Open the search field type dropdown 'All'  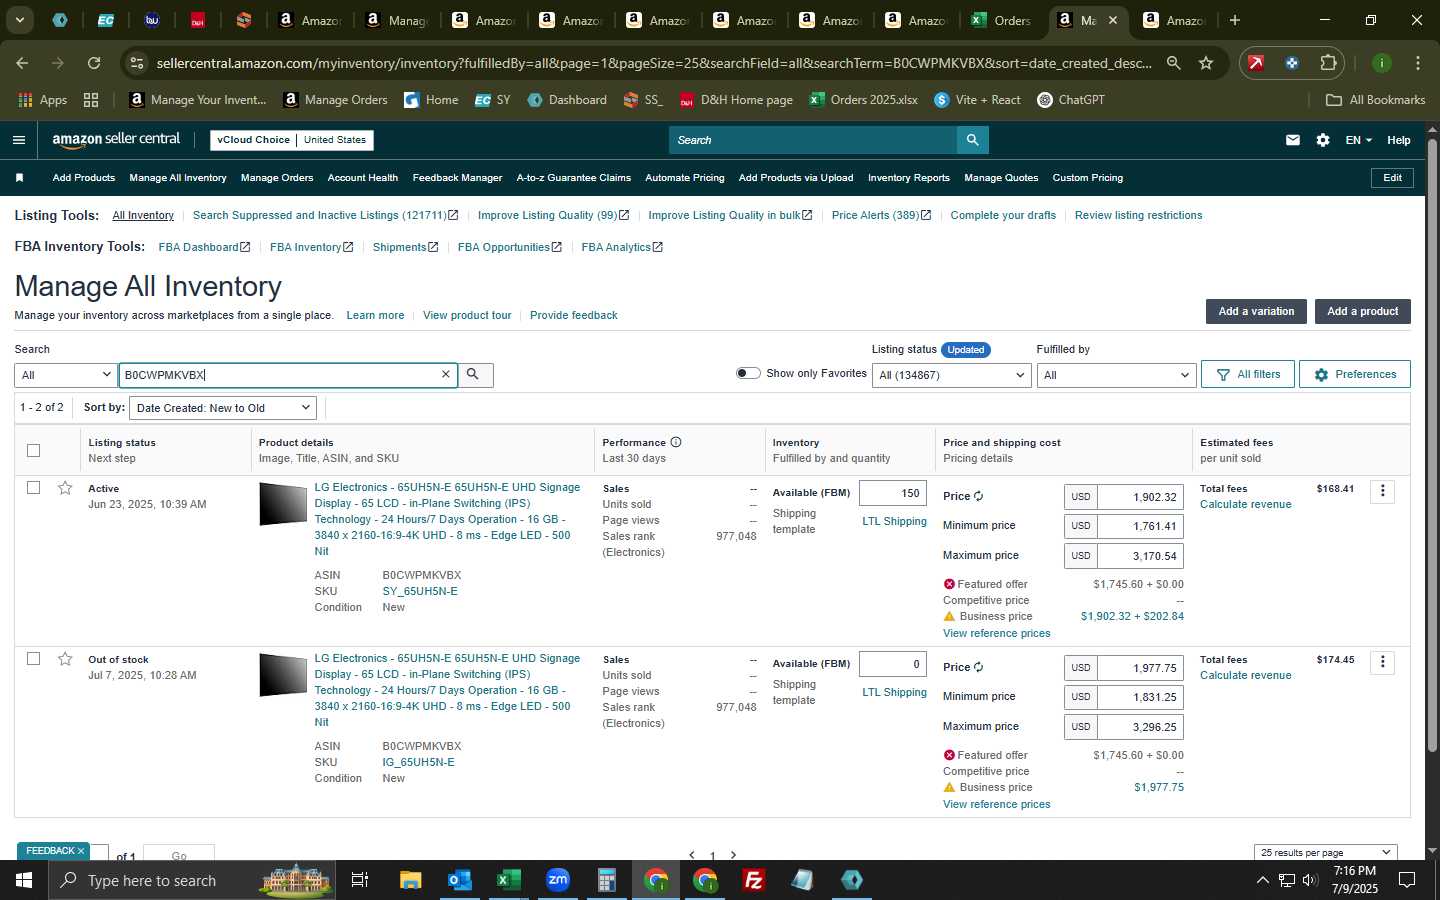[x=66, y=375]
